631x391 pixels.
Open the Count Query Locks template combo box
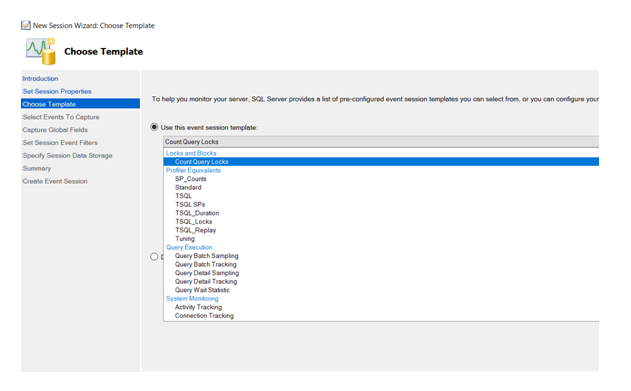pos(381,142)
